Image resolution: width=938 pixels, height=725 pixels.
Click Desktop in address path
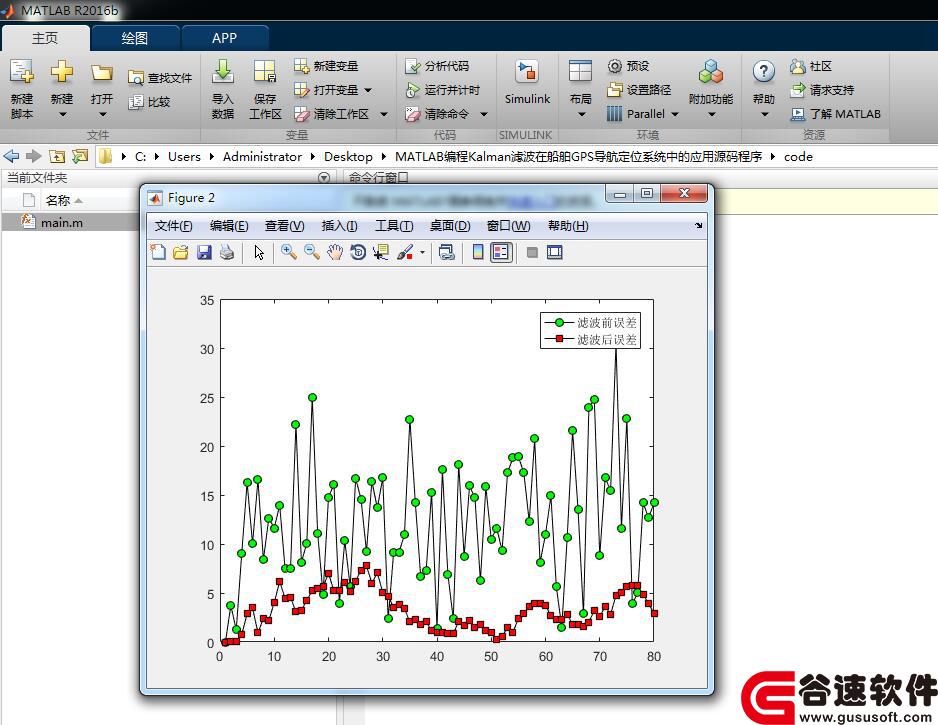coord(348,156)
